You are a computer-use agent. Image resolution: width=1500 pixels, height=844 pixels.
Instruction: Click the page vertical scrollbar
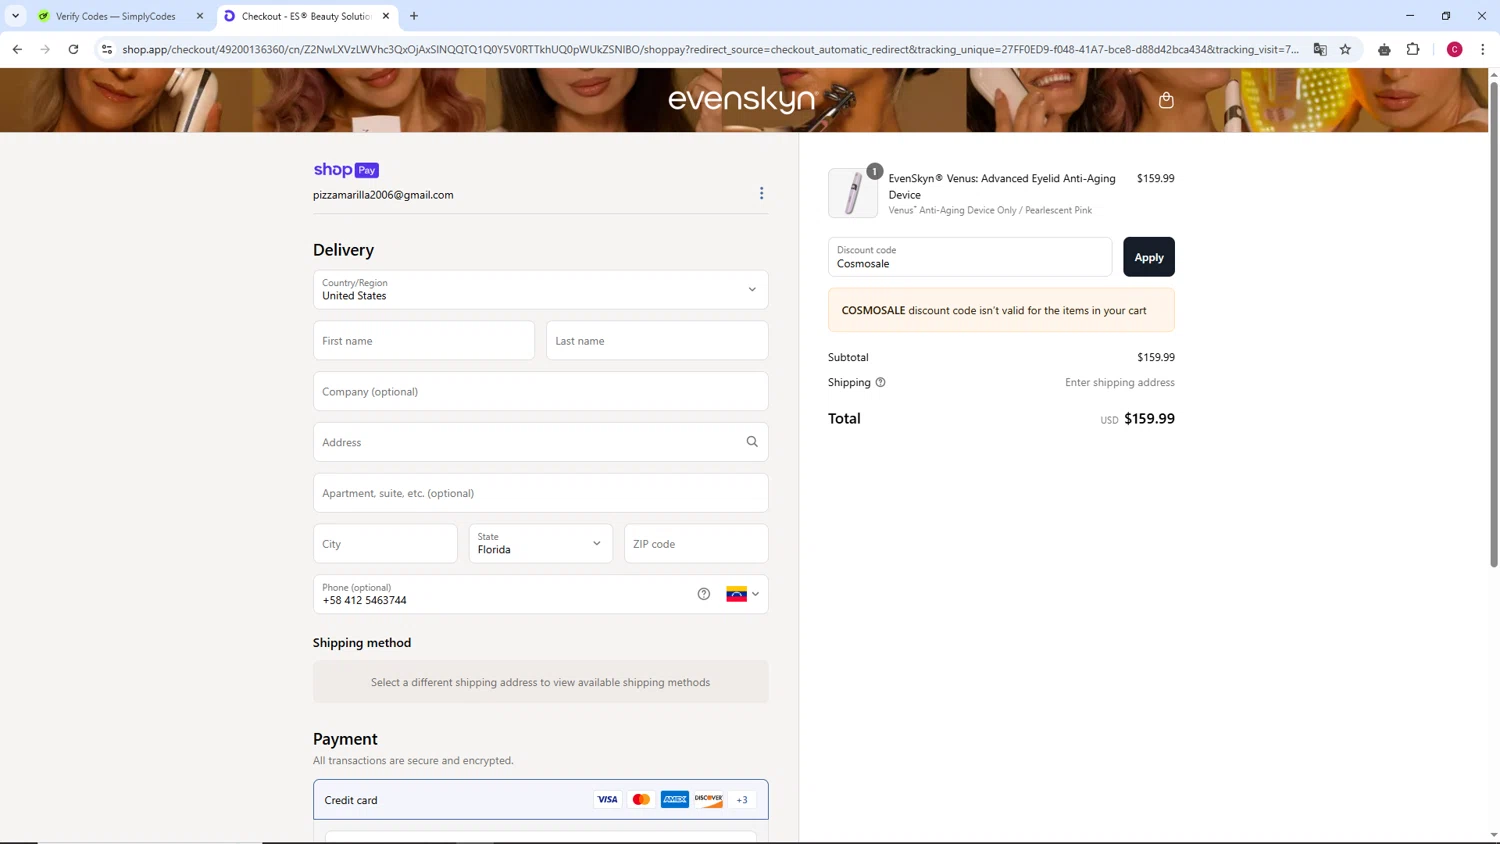click(1494, 325)
